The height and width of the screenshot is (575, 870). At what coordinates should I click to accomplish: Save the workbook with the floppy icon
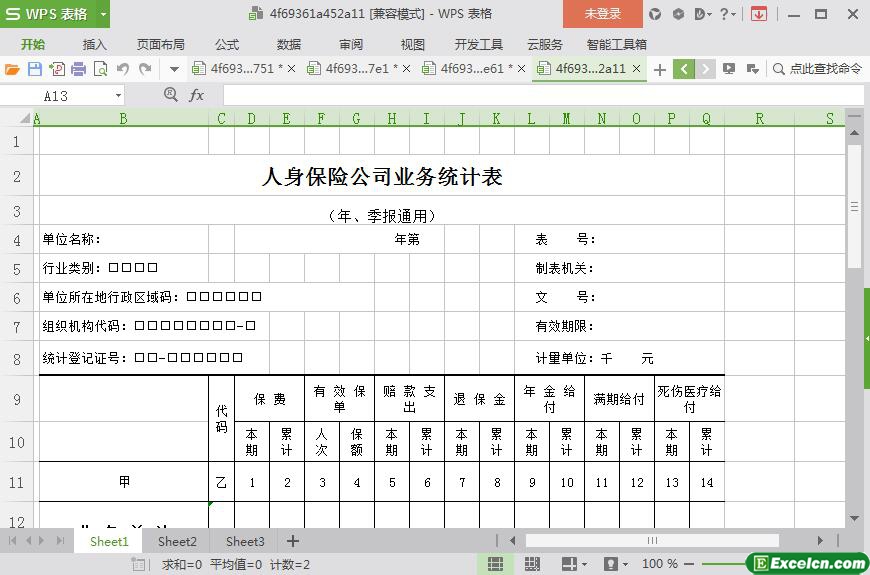pos(34,69)
